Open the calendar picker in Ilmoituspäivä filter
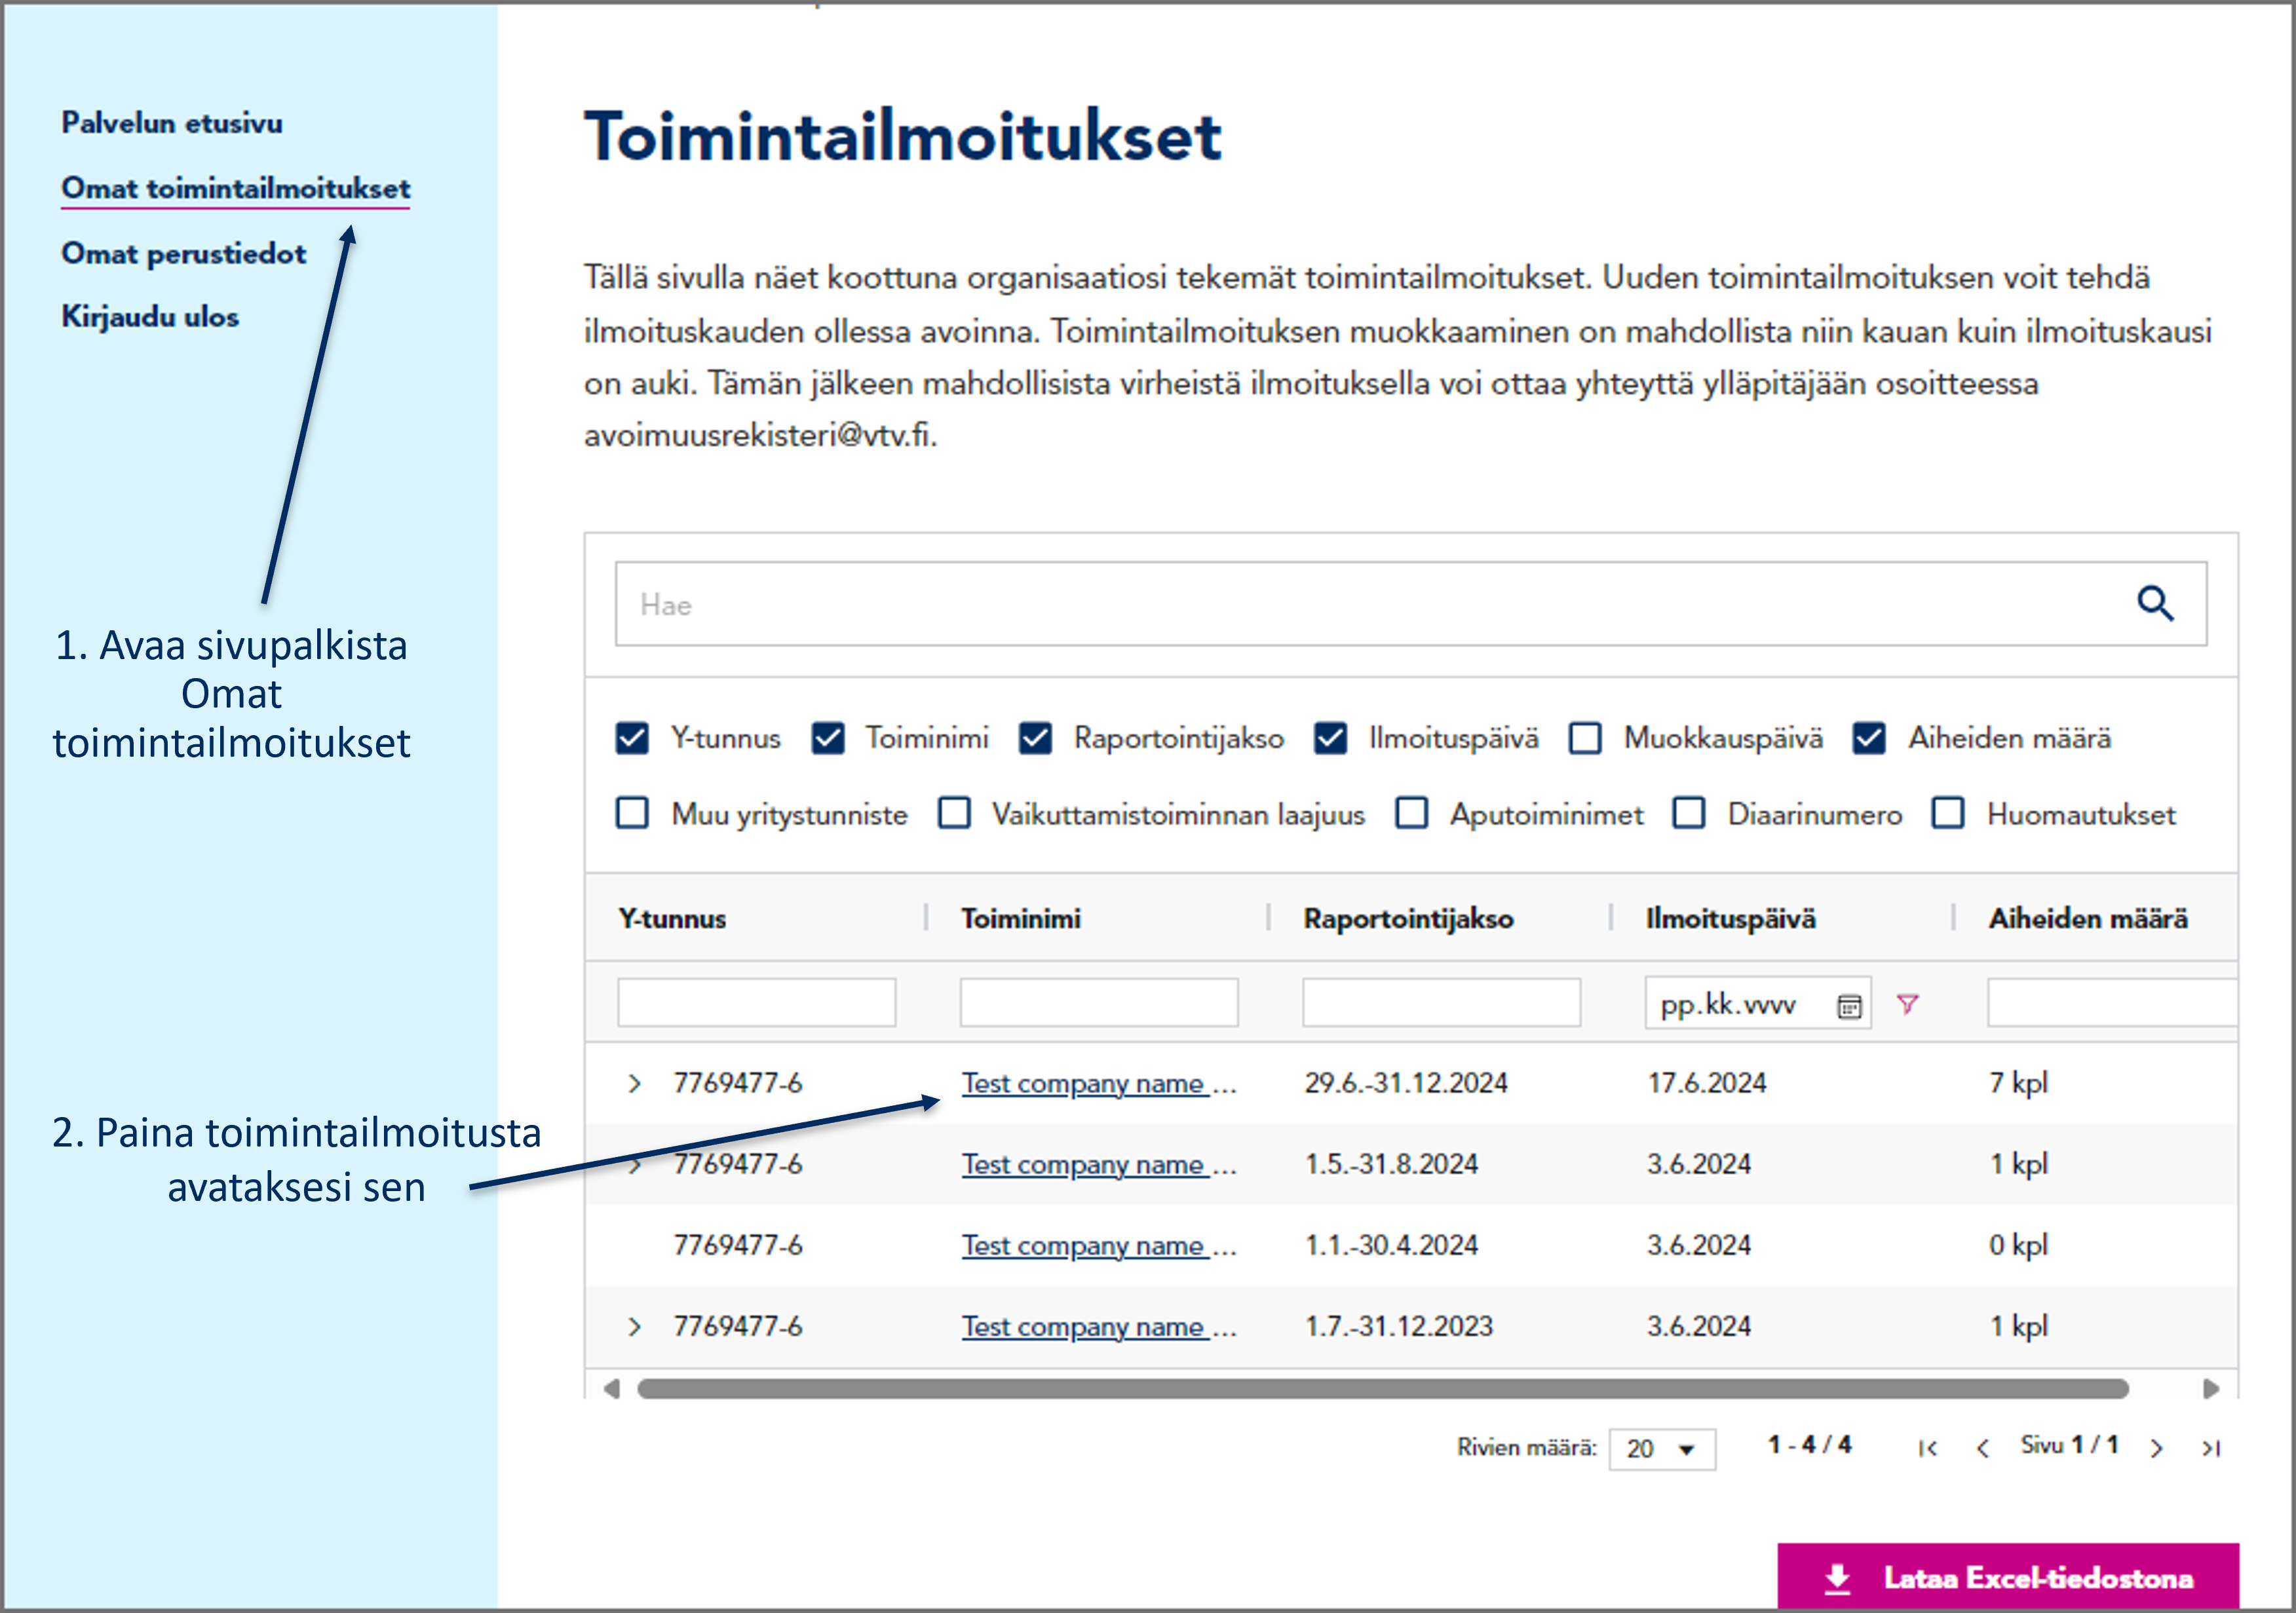Image resolution: width=2296 pixels, height=1613 pixels. pyautogui.click(x=1849, y=1006)
